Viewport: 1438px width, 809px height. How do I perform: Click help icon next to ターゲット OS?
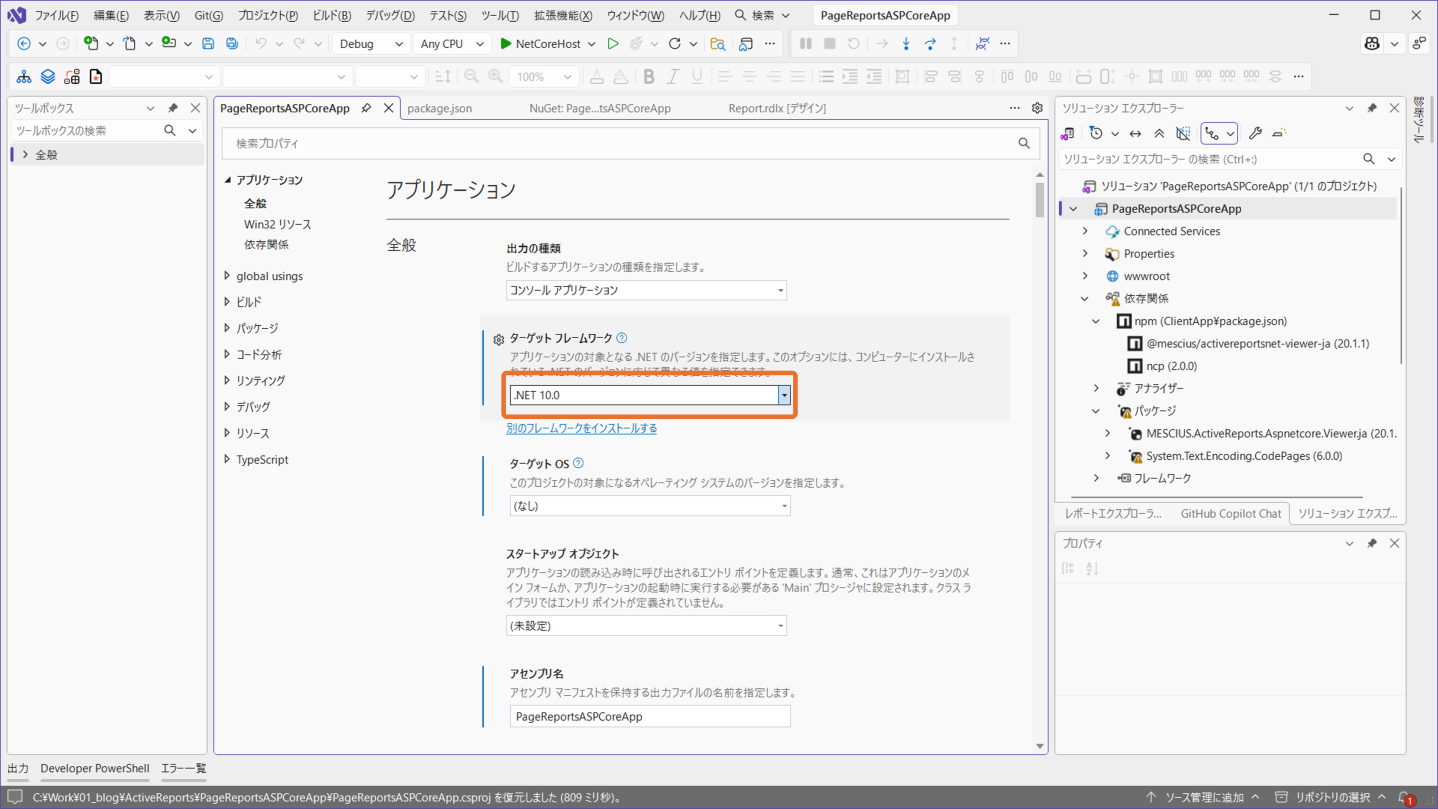point(578,463)
